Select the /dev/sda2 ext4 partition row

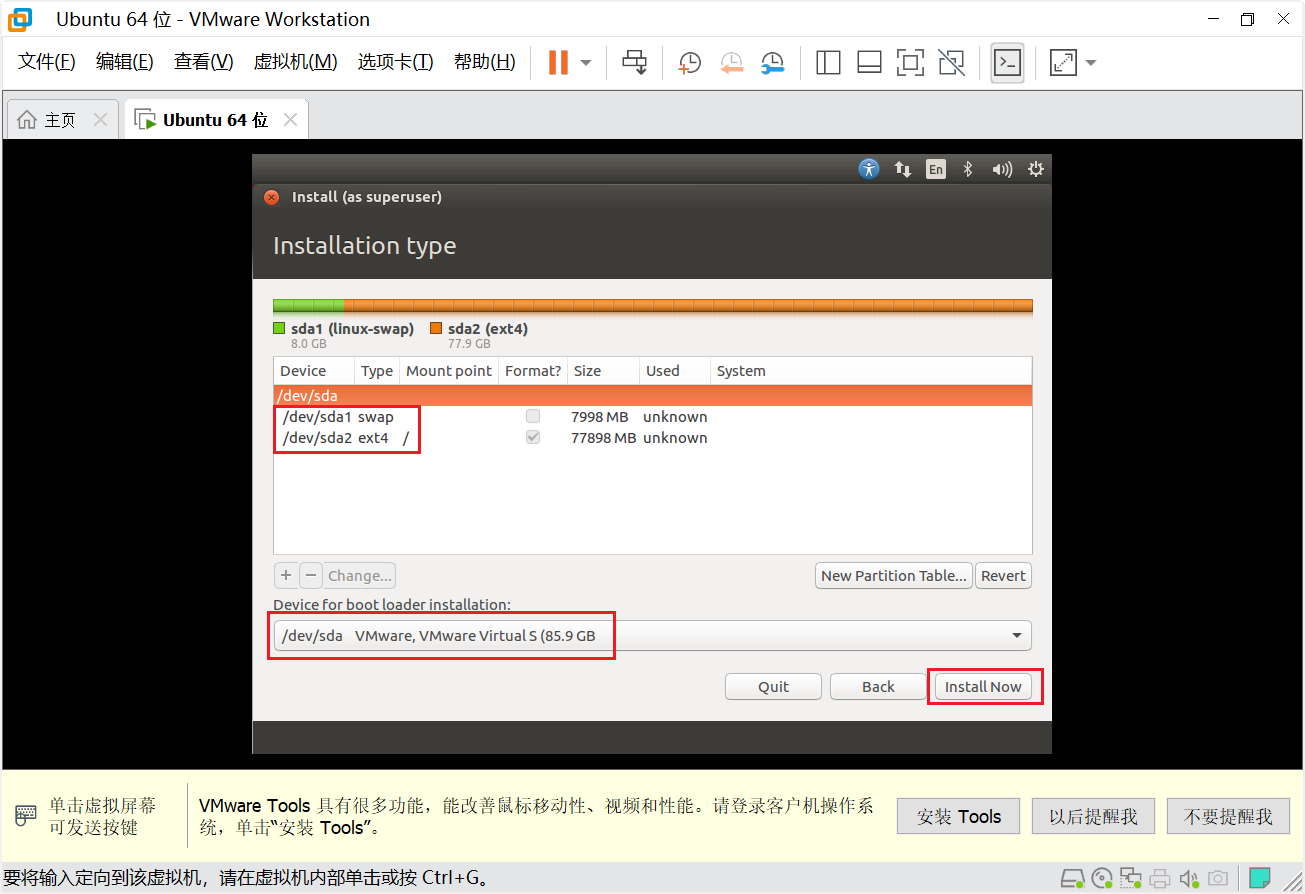tap(652, 438)
